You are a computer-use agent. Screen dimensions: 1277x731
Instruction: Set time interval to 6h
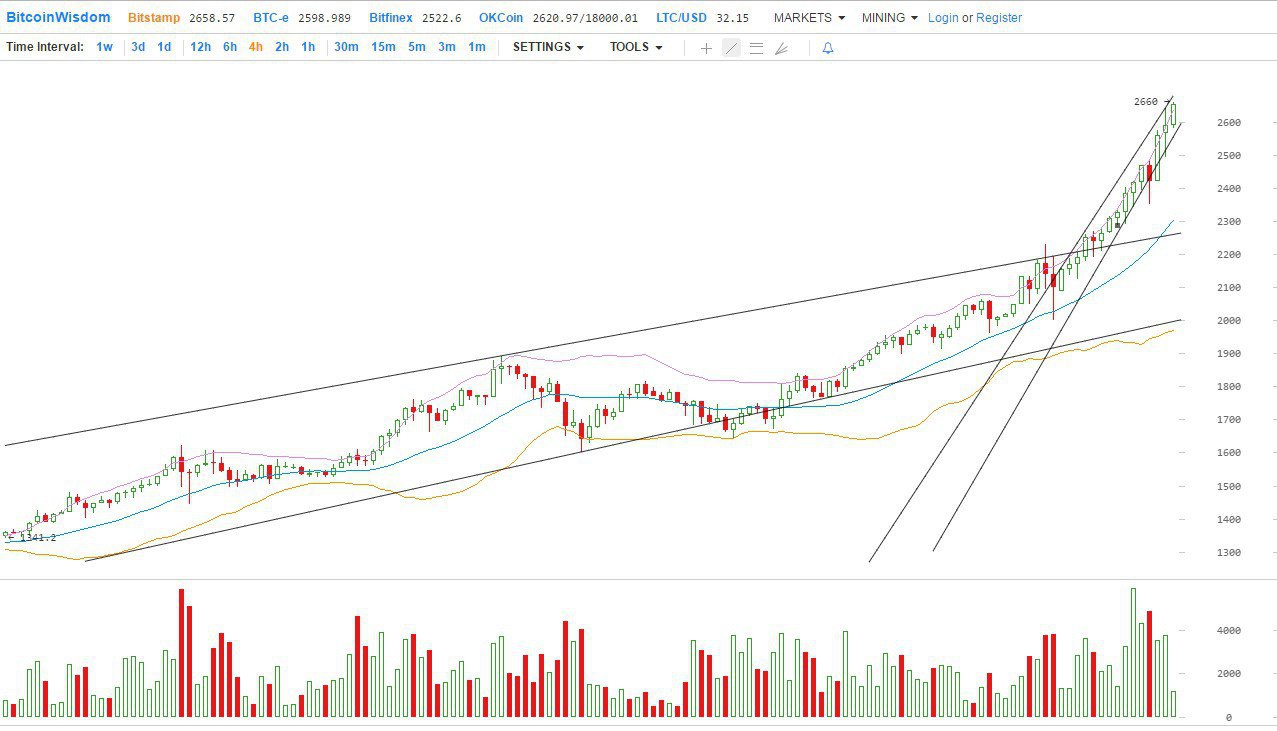pos(230,47)
